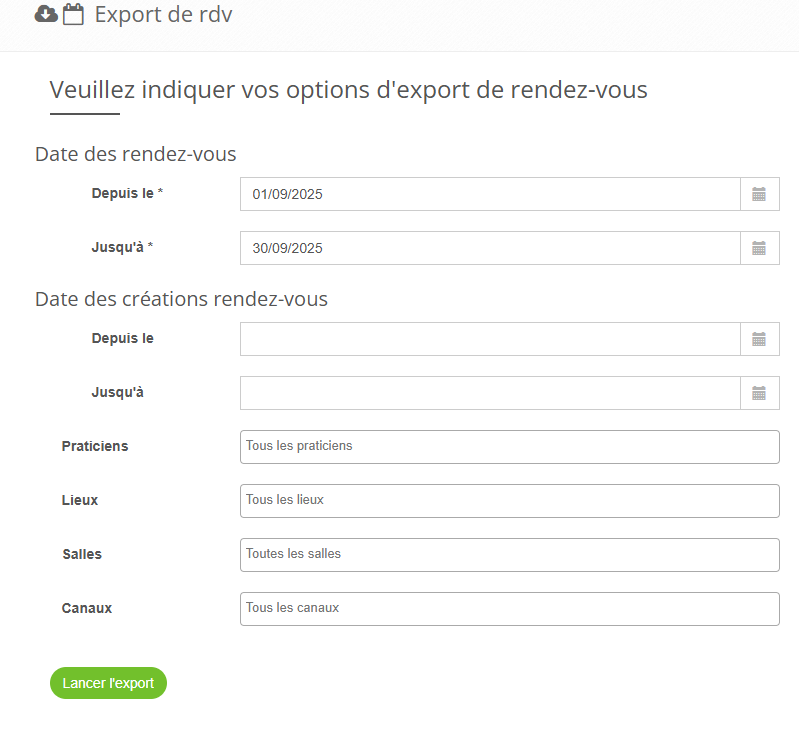
Task: Open the Tous les lieux selector
Action: (509, 501)
